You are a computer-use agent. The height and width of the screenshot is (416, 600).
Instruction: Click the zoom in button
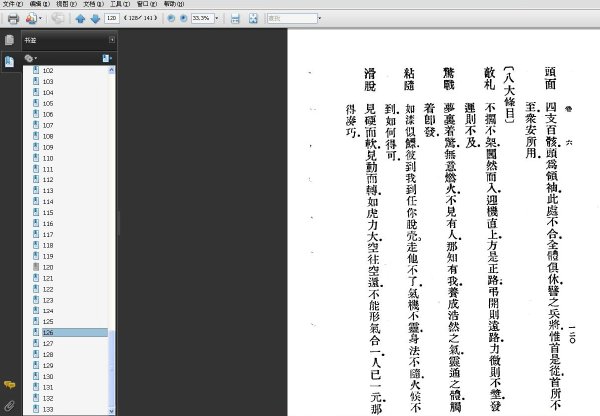click(184, 18)
